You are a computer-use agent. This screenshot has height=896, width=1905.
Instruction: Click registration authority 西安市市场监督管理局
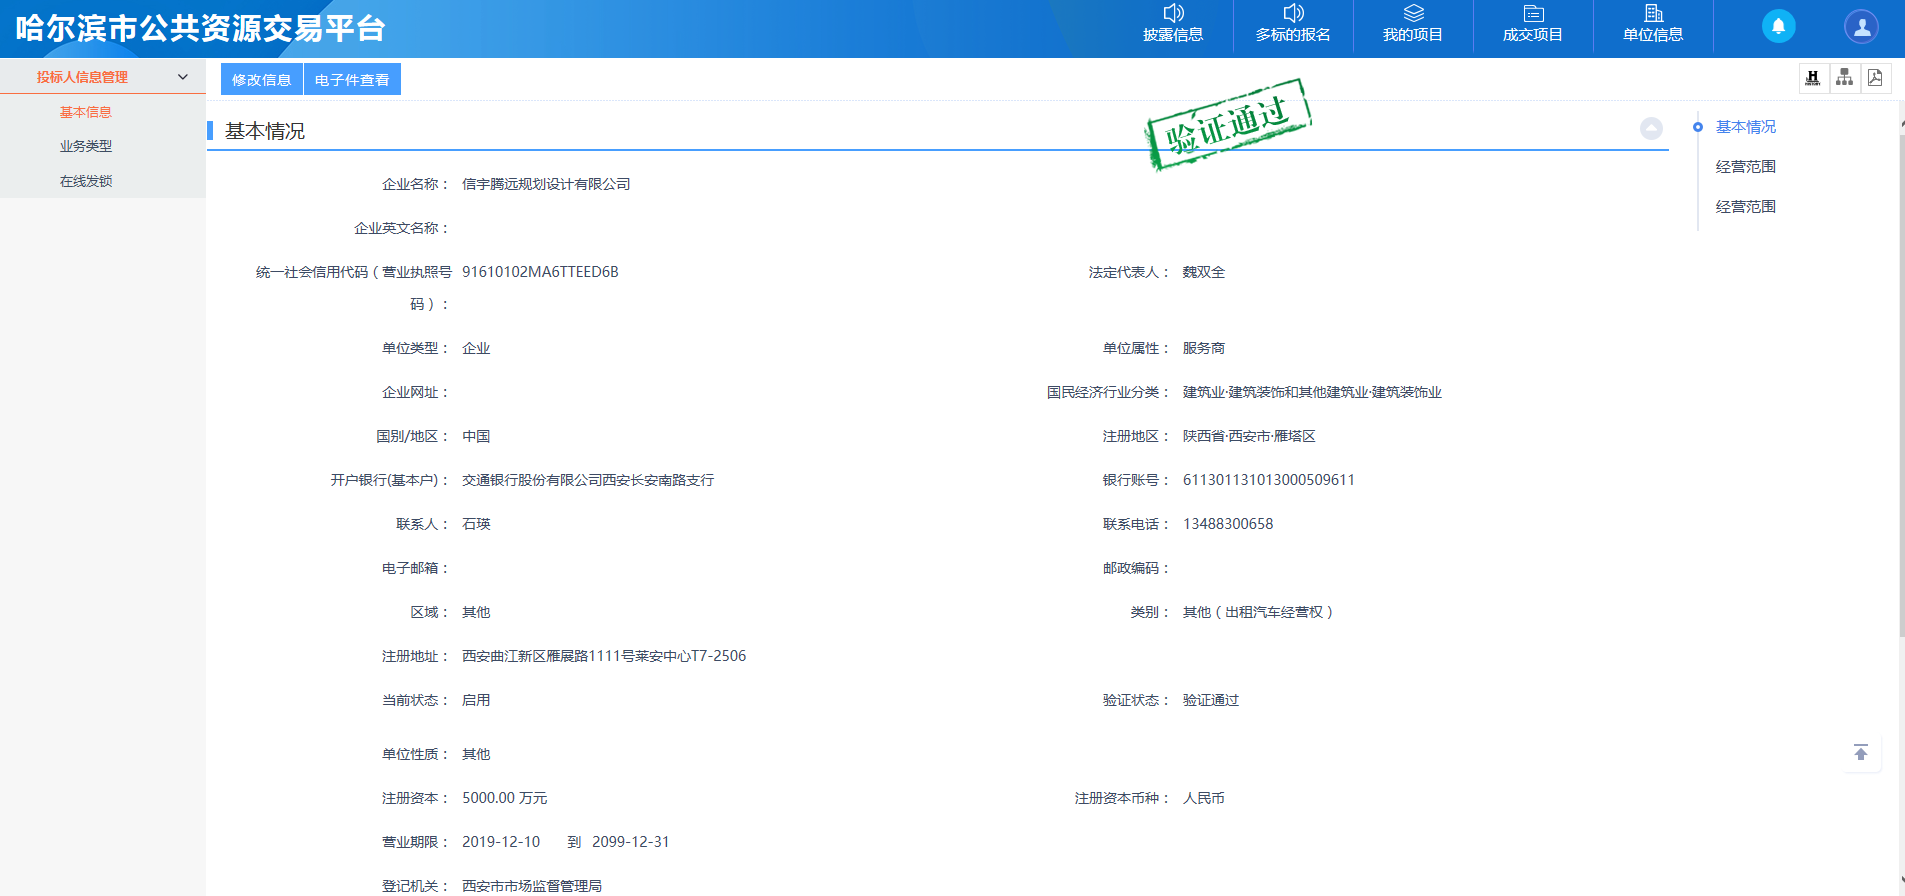tap(532, 886)
